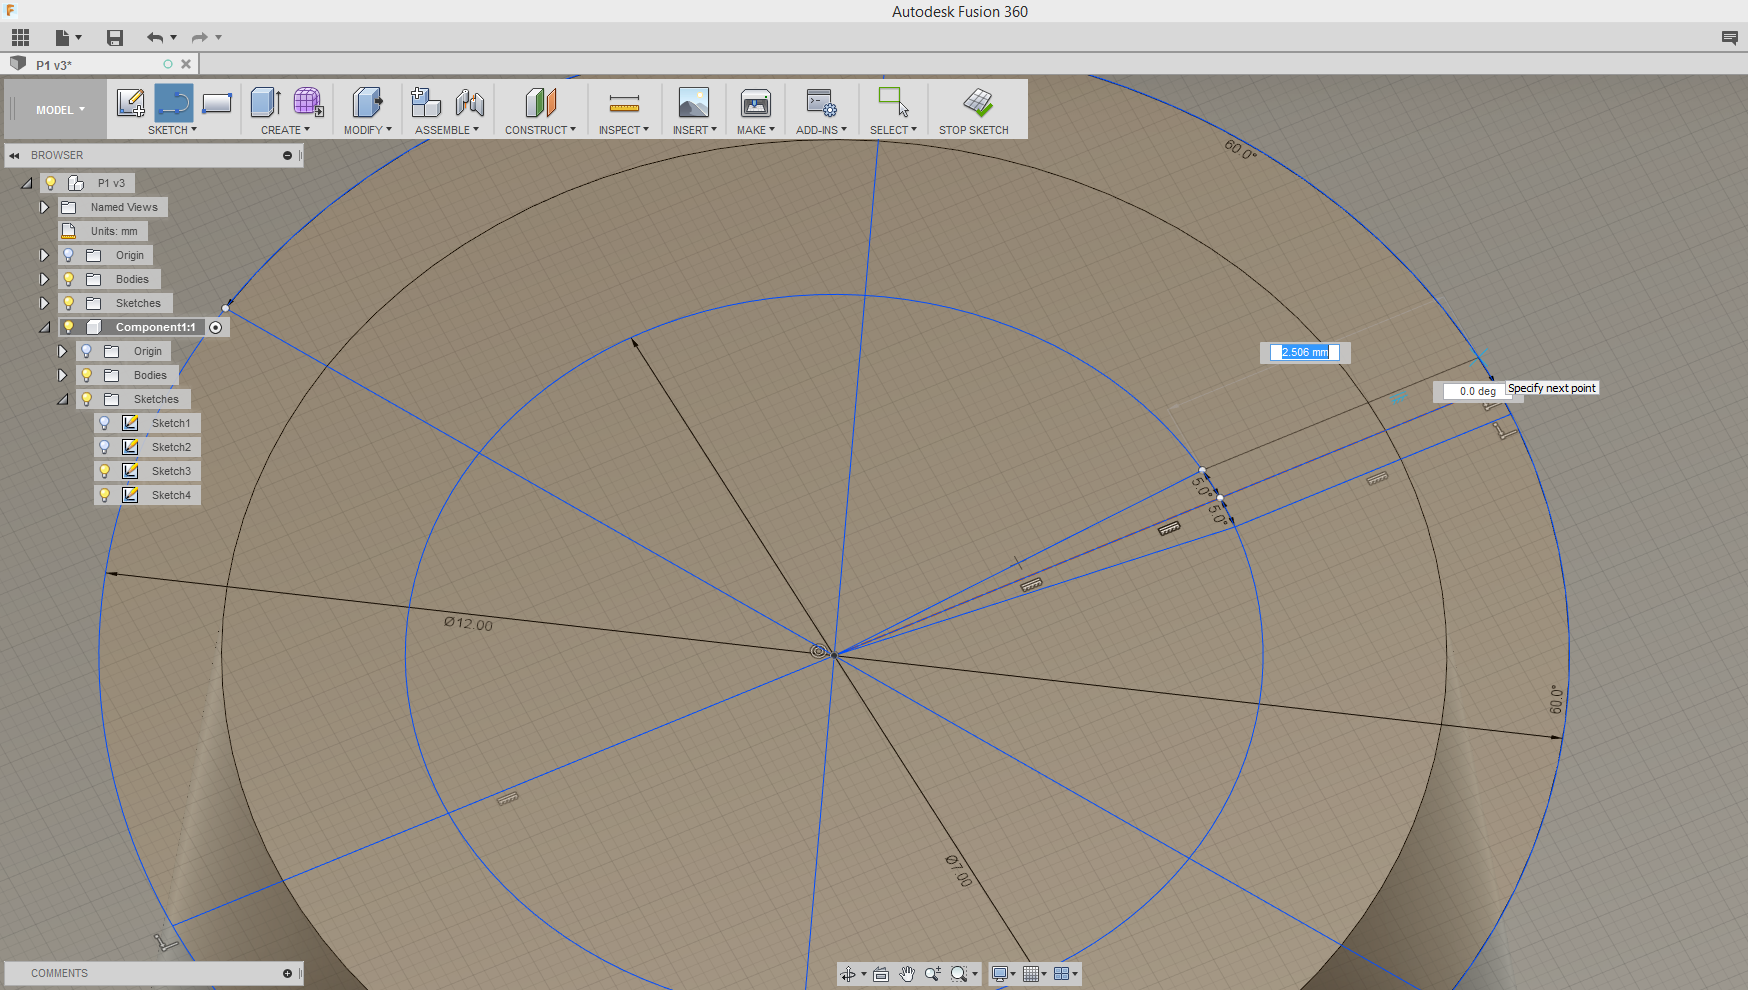Viewport: 1748px width, 990px height.
Task: Redo the last action
Action: pos(200,38)
